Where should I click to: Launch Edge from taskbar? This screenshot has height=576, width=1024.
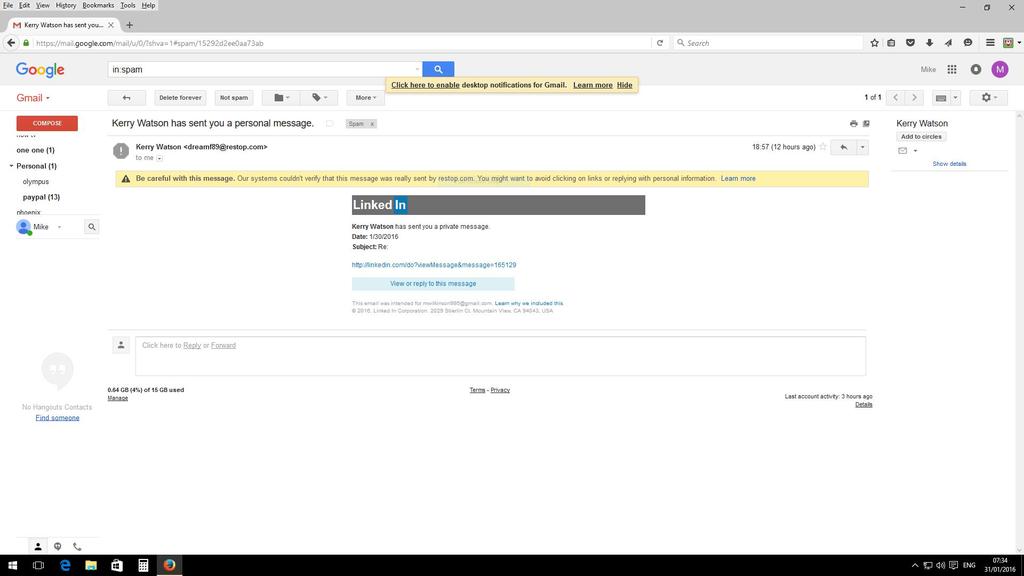65,565
